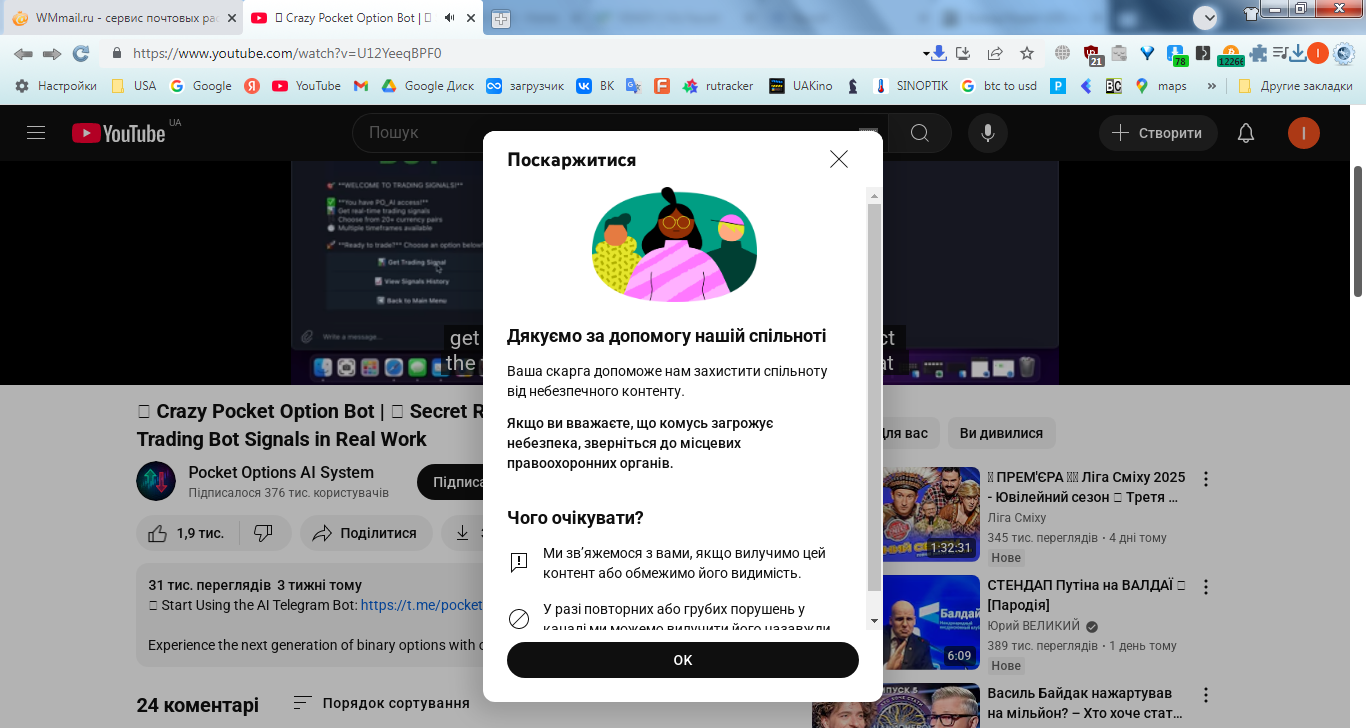The image size is (1366, 728).
Task: Open the uBlock extension with badge 21
Action: coord(1092,54)
